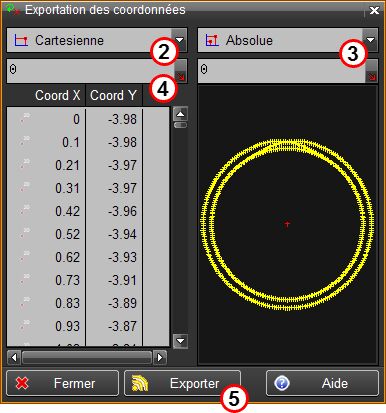Click red arrow button of left field
Image resolution: width=386 pixels, height=413 pixels.
click(181, 71)
